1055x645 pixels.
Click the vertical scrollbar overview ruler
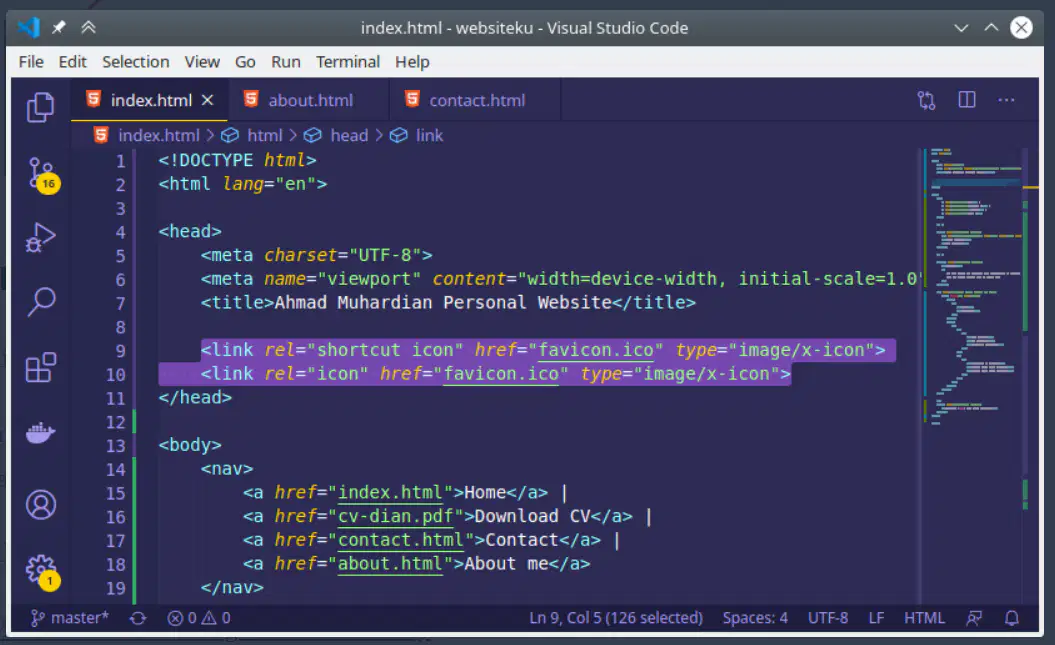1025,375
